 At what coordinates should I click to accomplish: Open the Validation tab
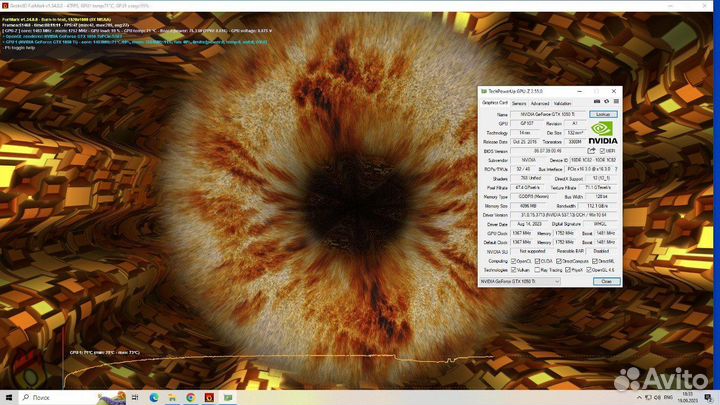563,103
